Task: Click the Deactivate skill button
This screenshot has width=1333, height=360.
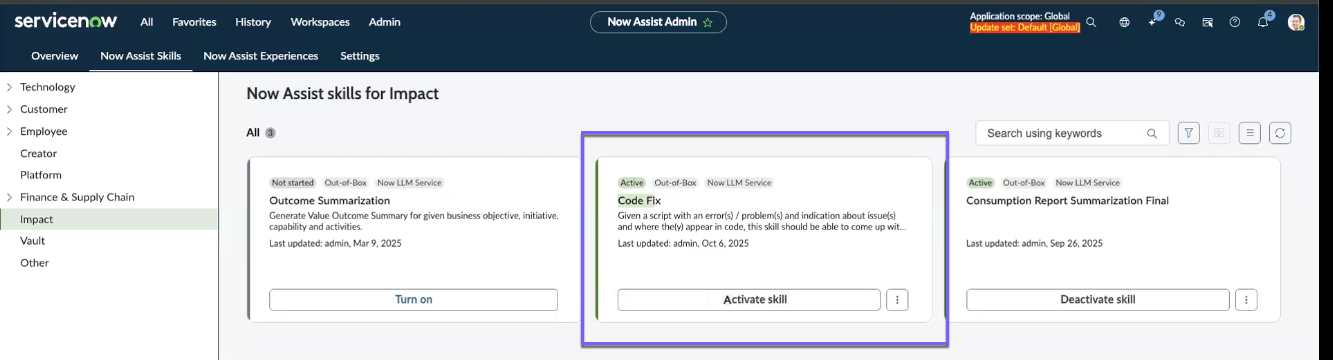Action: click(x=1098, y=299)
